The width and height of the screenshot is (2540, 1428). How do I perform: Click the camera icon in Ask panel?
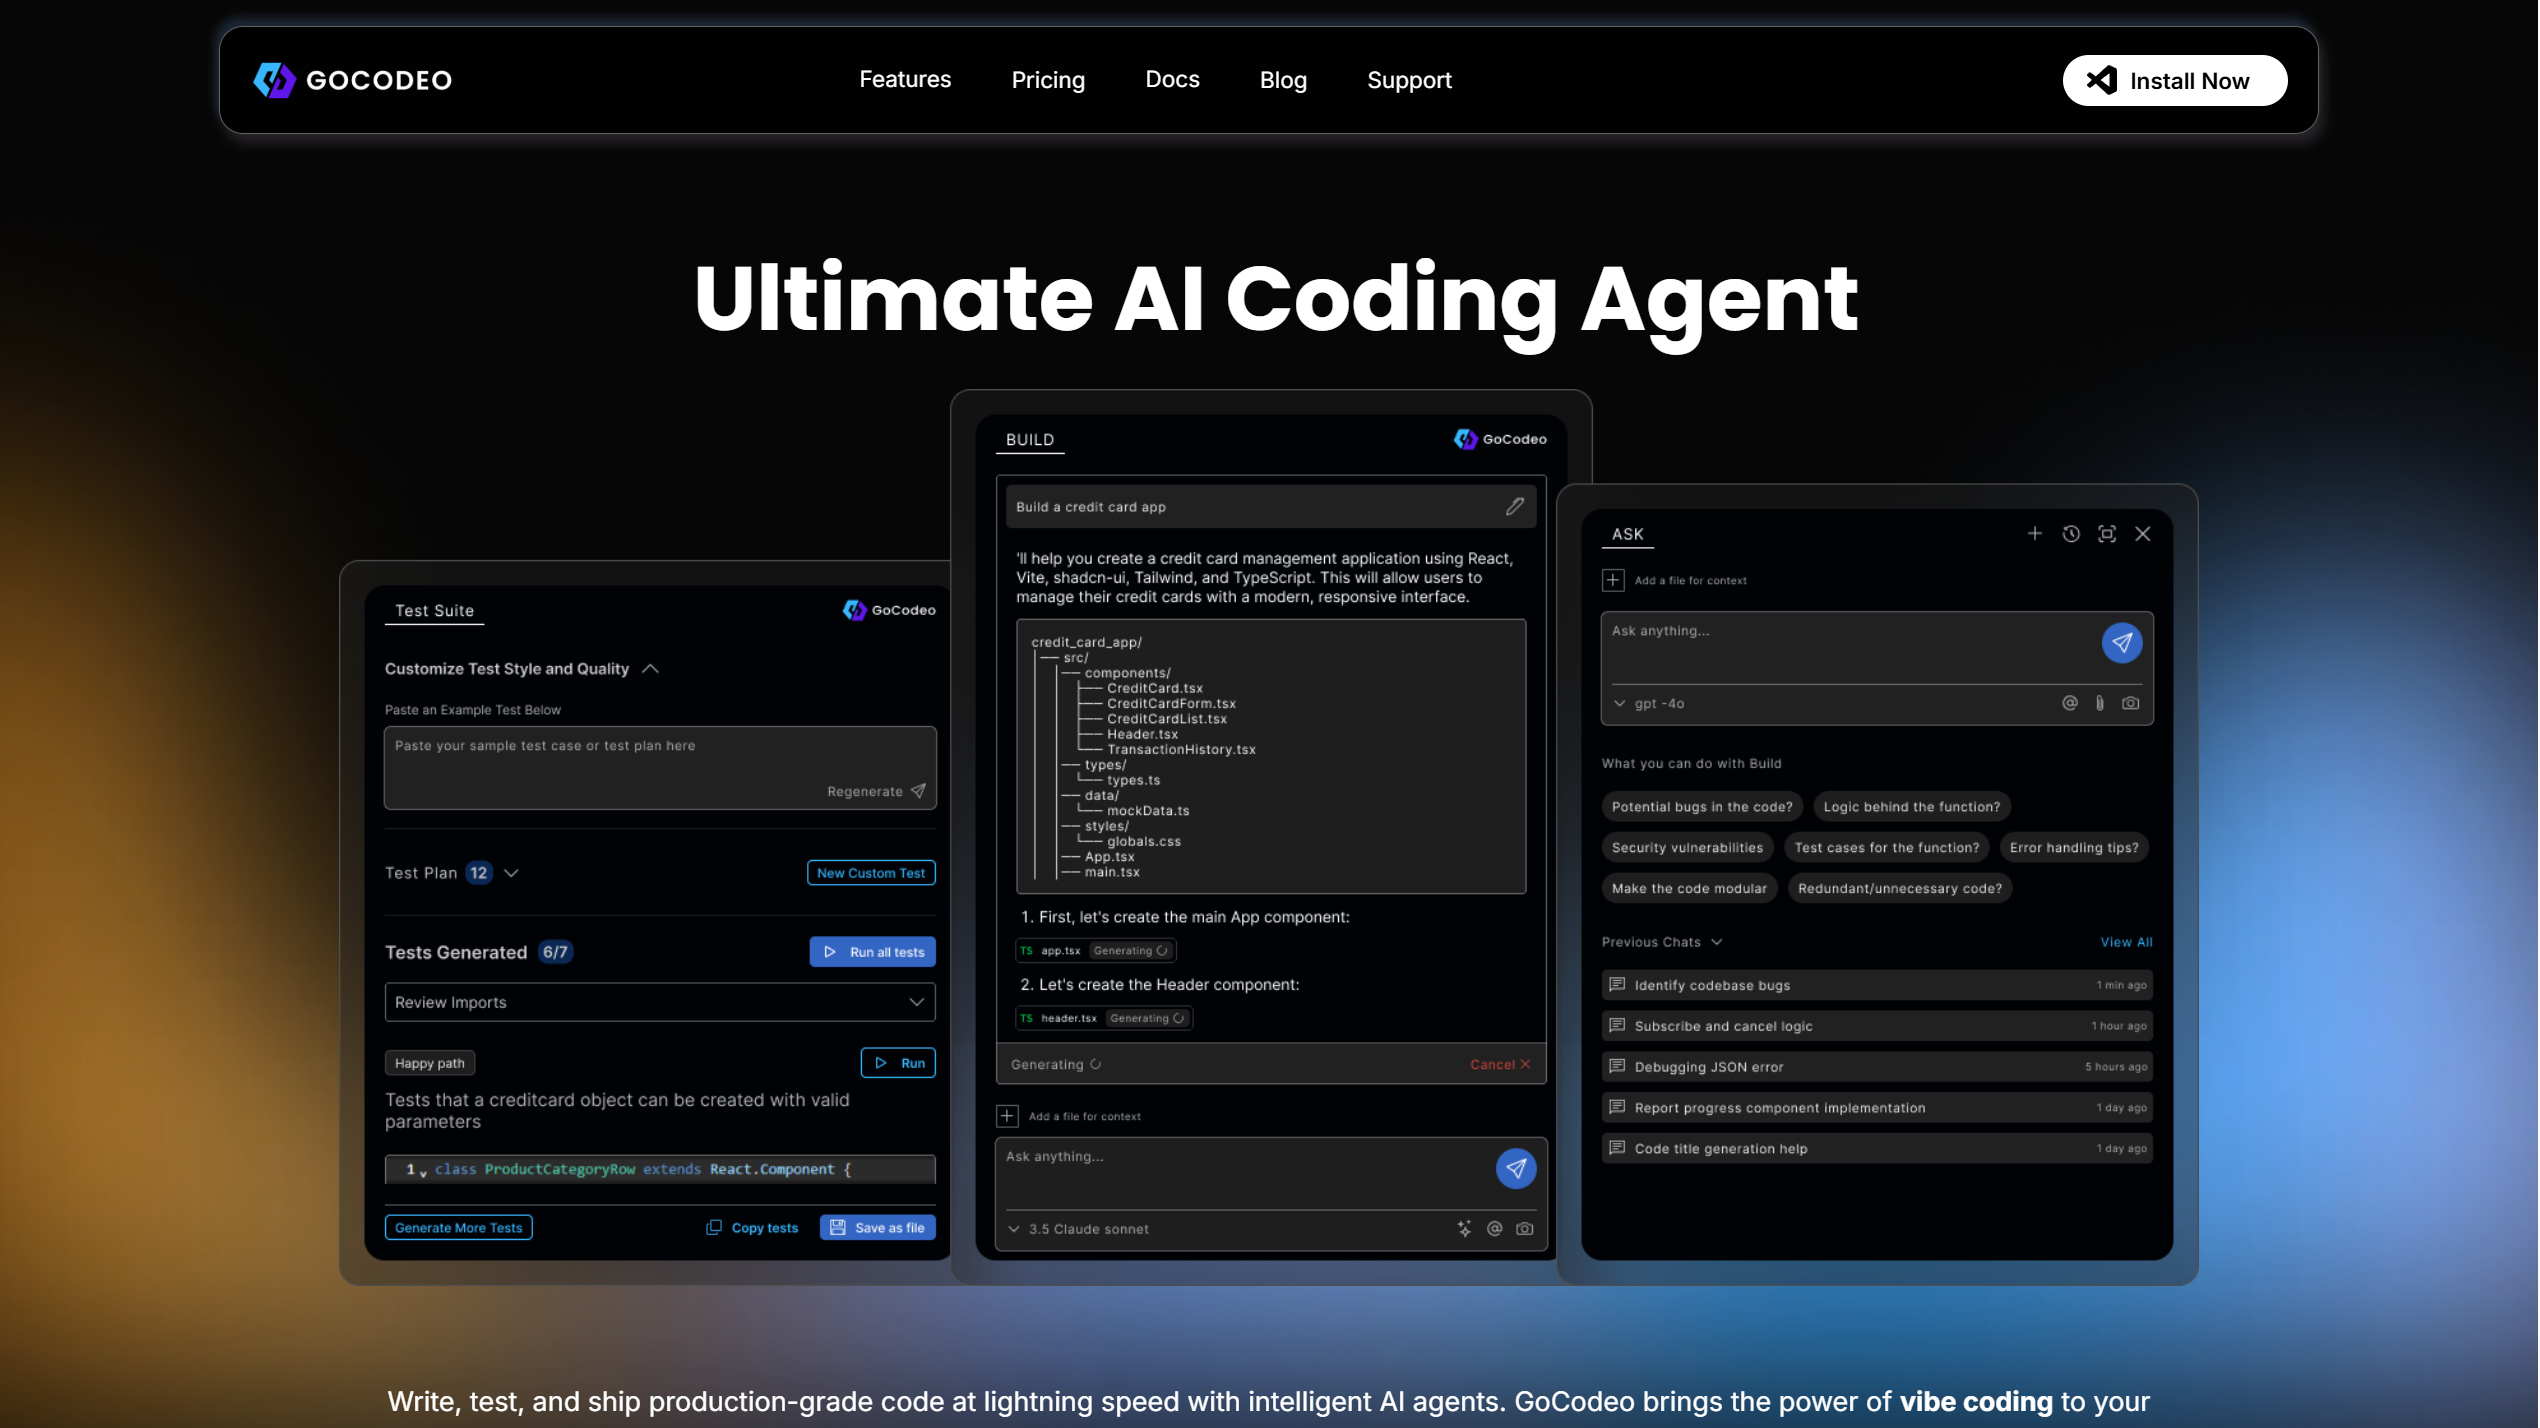tap(2131, 704)
